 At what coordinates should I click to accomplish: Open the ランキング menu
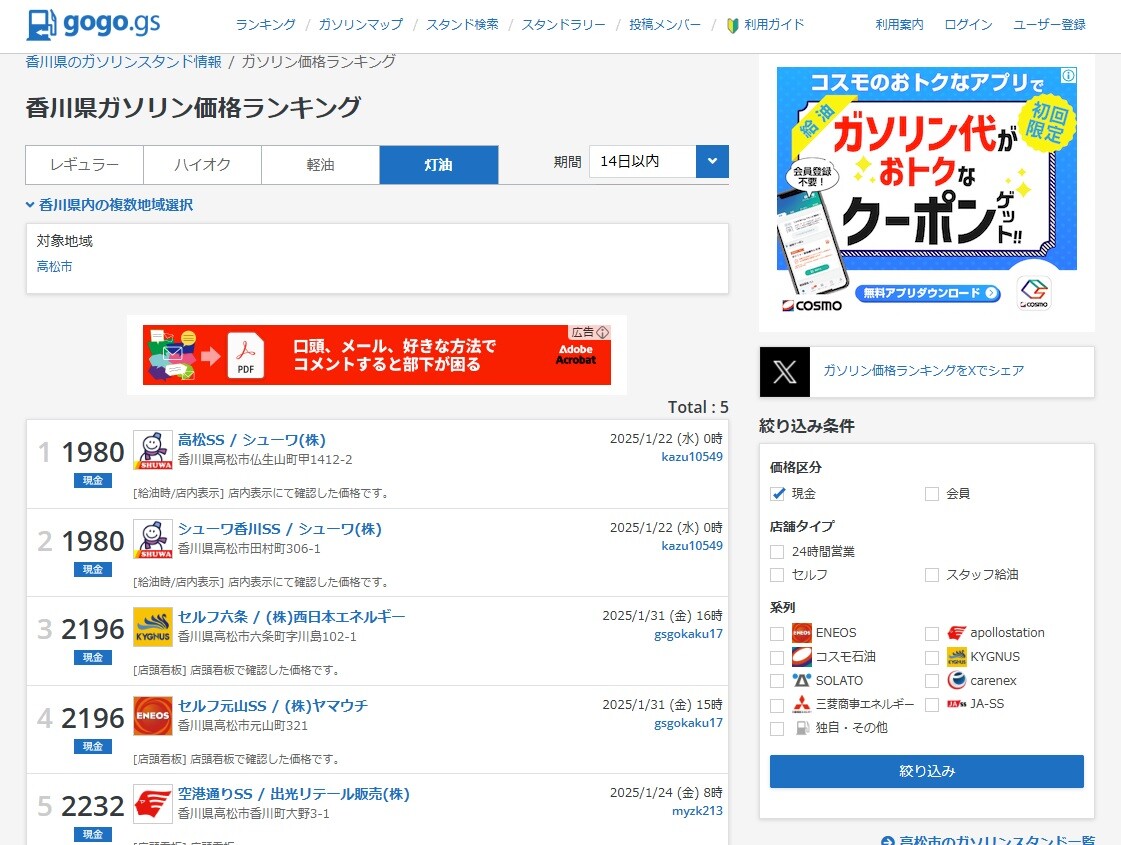(265, 25)
